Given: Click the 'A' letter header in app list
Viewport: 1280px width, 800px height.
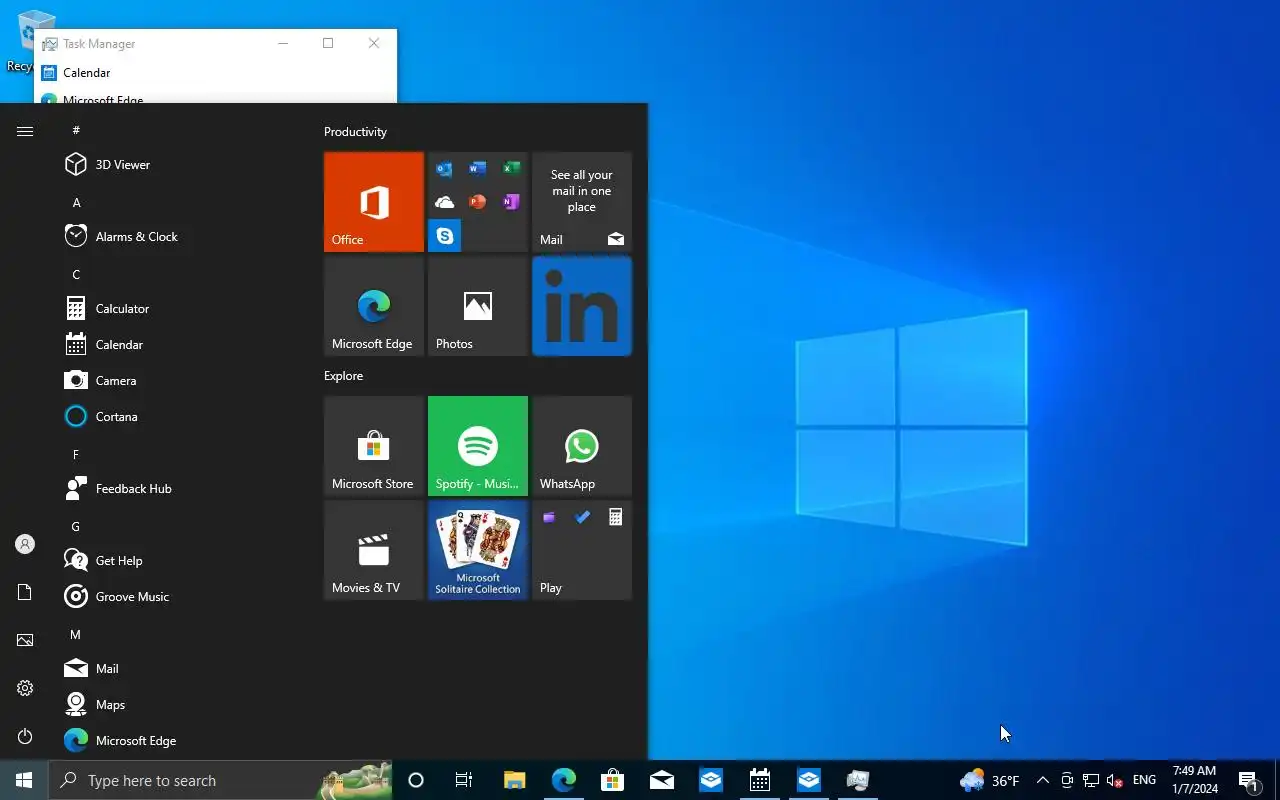Looking at the screenshot, I should click(x=76, y=202).
